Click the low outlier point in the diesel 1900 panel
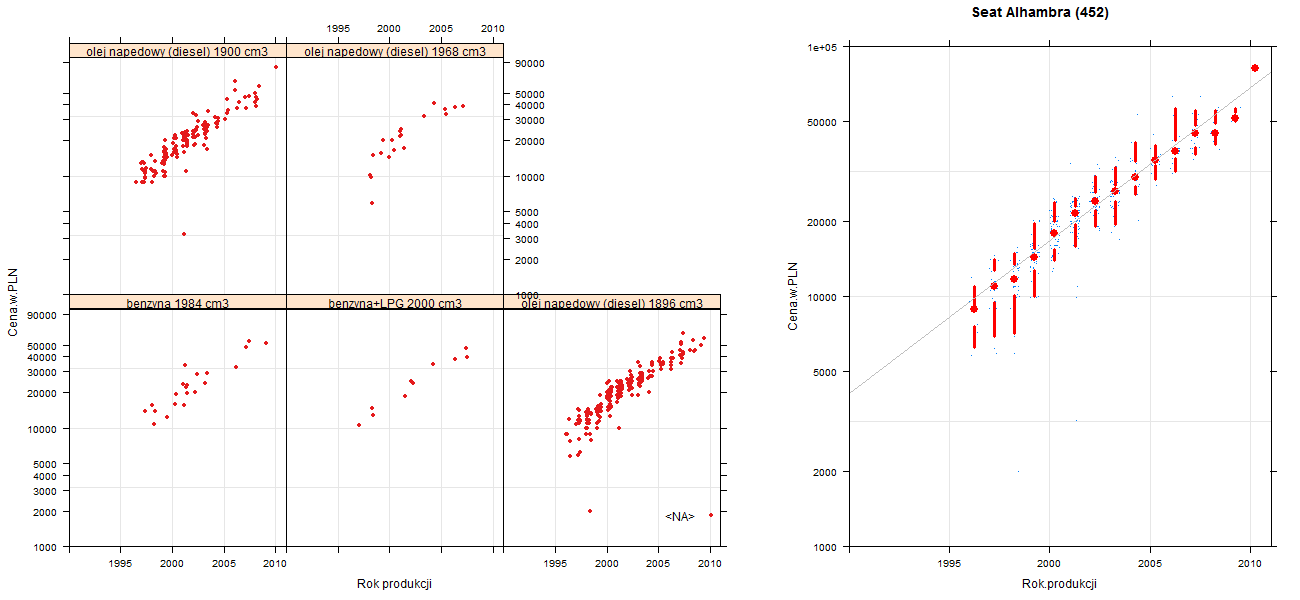The height and width of the screenshot is (600, 1300). click(x=184, y=234)
